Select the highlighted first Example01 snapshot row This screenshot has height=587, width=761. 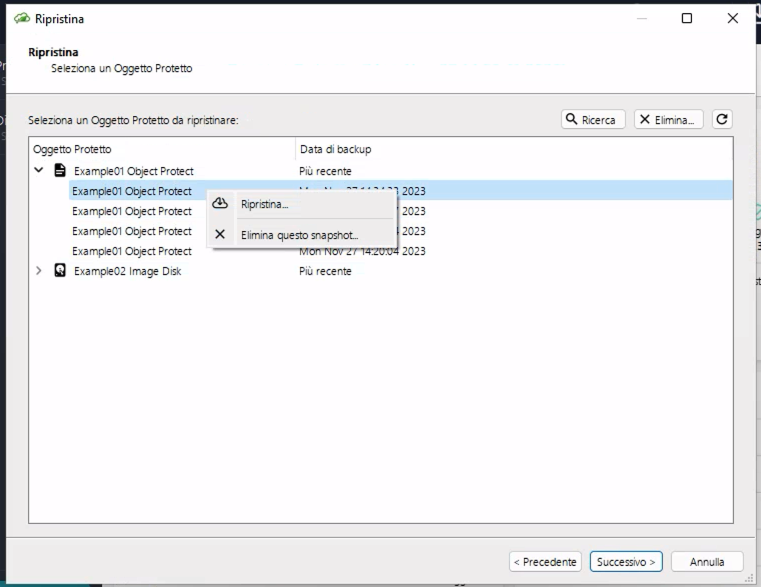(x=132, y=191)
